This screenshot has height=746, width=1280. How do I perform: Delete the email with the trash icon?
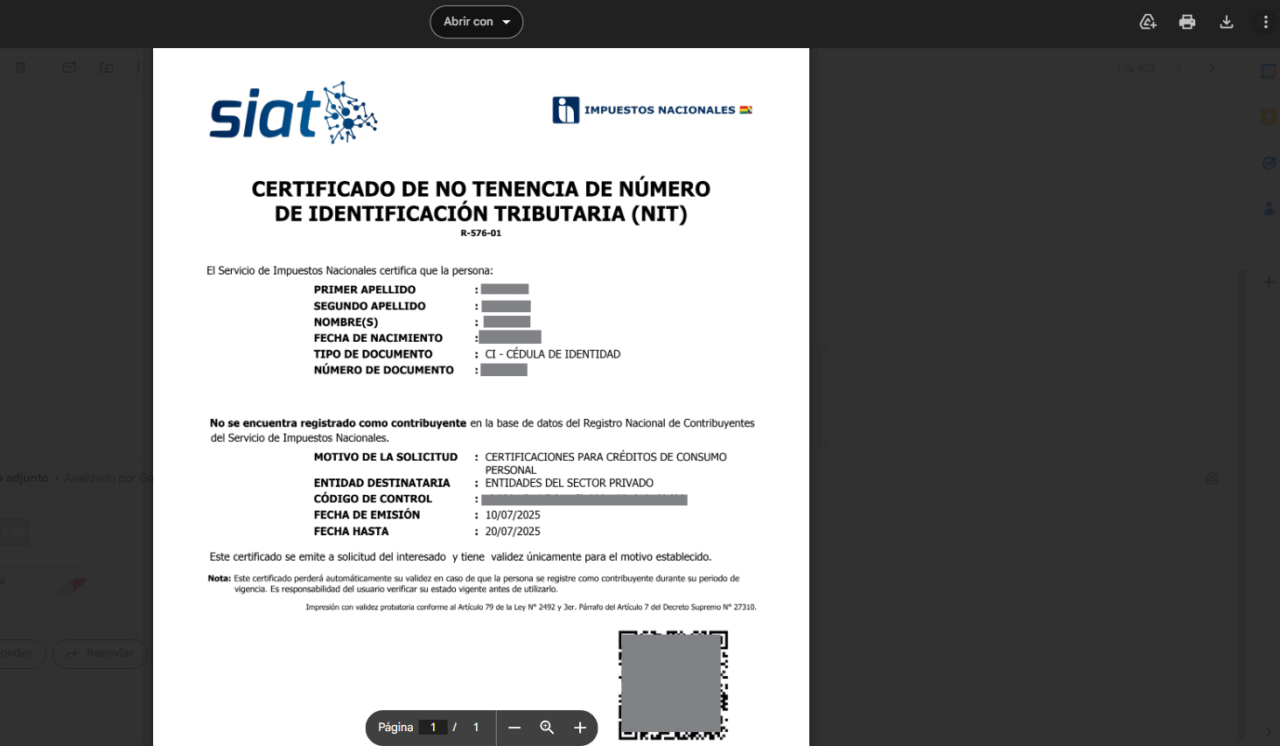coord(20,67)
